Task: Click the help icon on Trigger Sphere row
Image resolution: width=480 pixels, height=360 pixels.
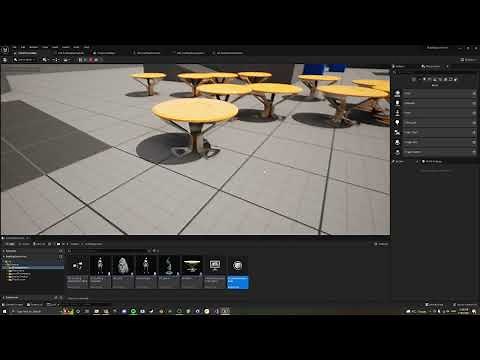Action: (x=474, y=152)
